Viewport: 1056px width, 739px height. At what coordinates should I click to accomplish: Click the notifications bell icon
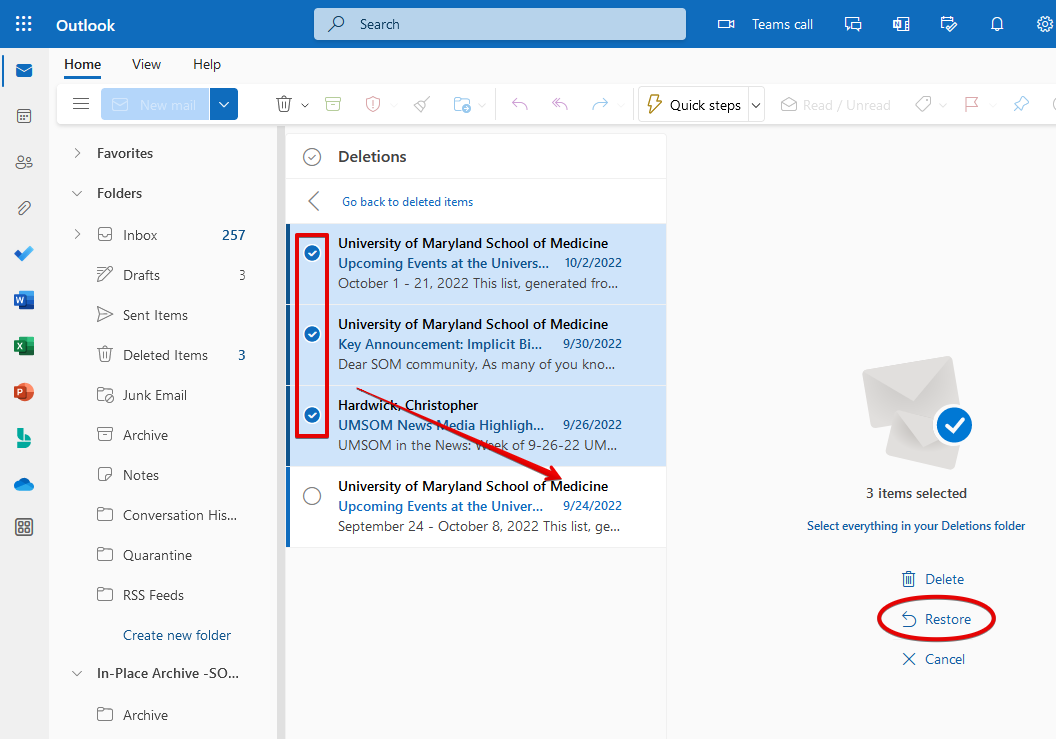(996, 24)
